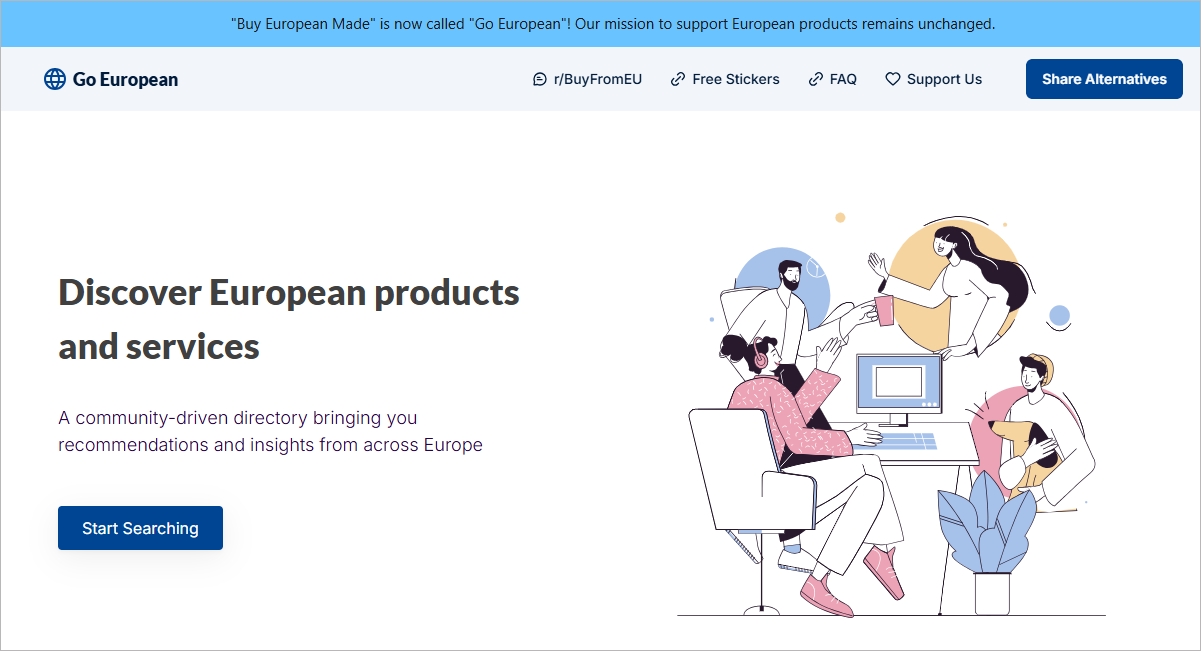Click the computer monitor in the illustration
The width and height of the screenshot is (1201, 651).
click(899, 387)
